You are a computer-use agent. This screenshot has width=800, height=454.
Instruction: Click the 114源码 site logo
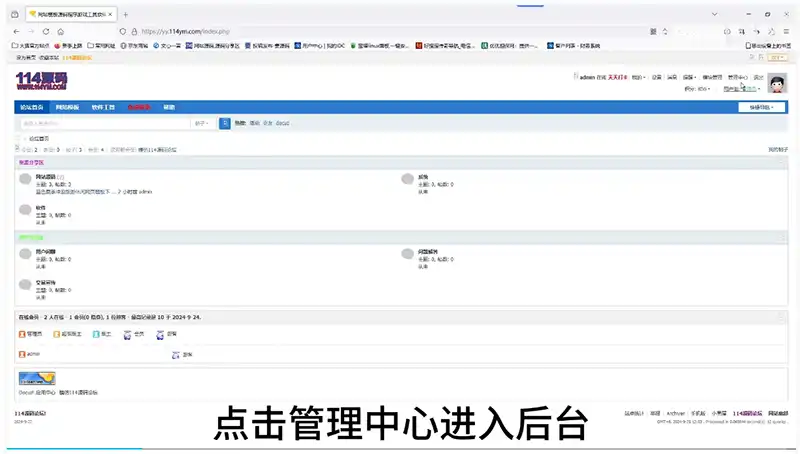[x=41, y=80]
